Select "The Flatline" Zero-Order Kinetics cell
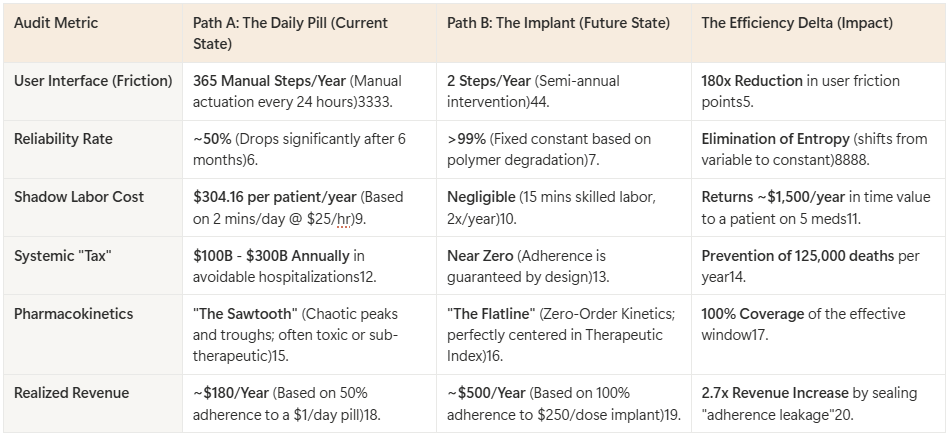This screenshot has height=436, width=949. [x=561, y=335]
